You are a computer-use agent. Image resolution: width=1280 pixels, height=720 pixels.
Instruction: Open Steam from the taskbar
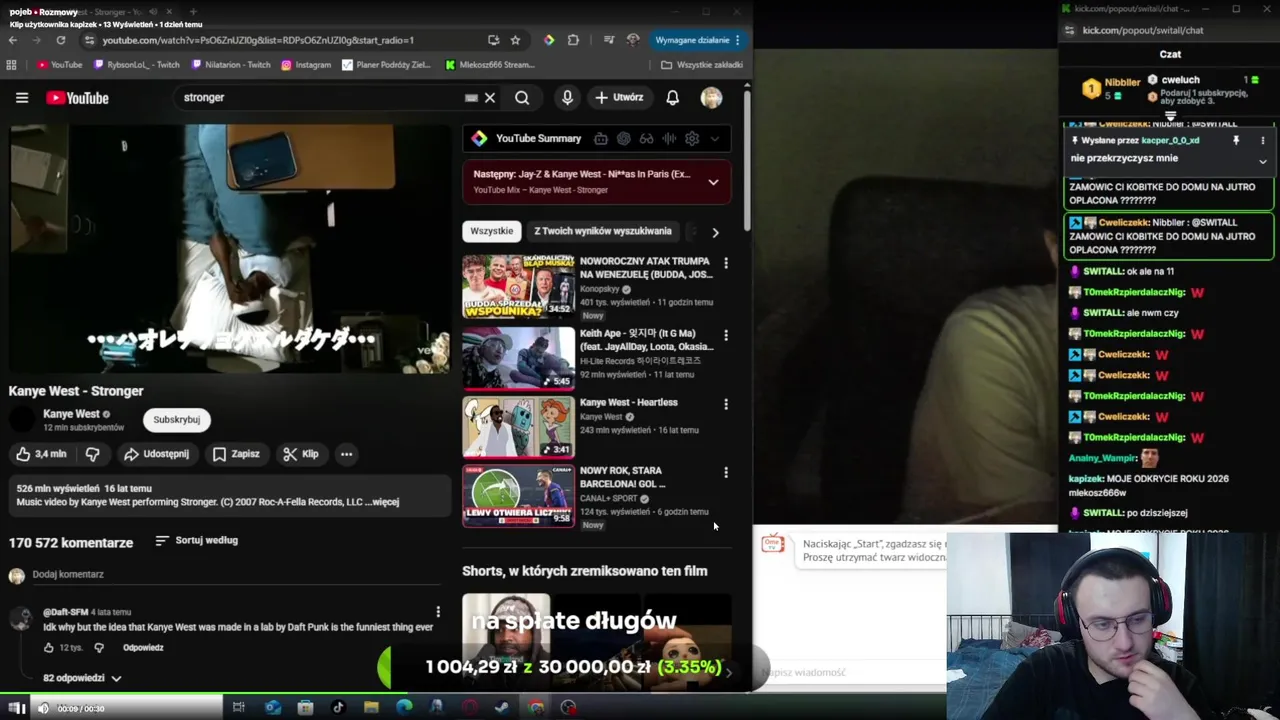click(502, 708)
